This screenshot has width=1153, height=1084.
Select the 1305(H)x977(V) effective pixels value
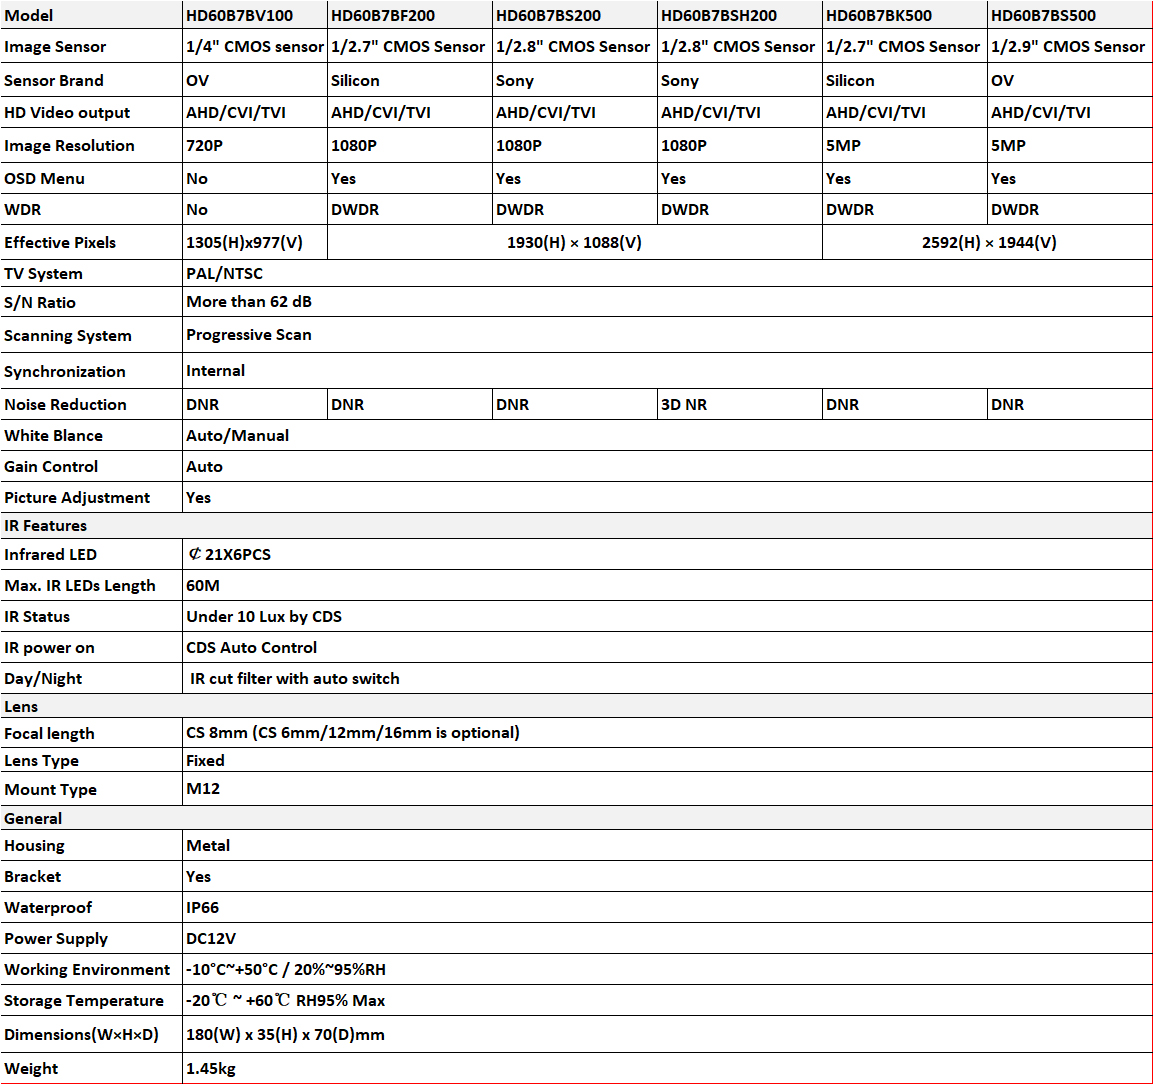(244, 242)
